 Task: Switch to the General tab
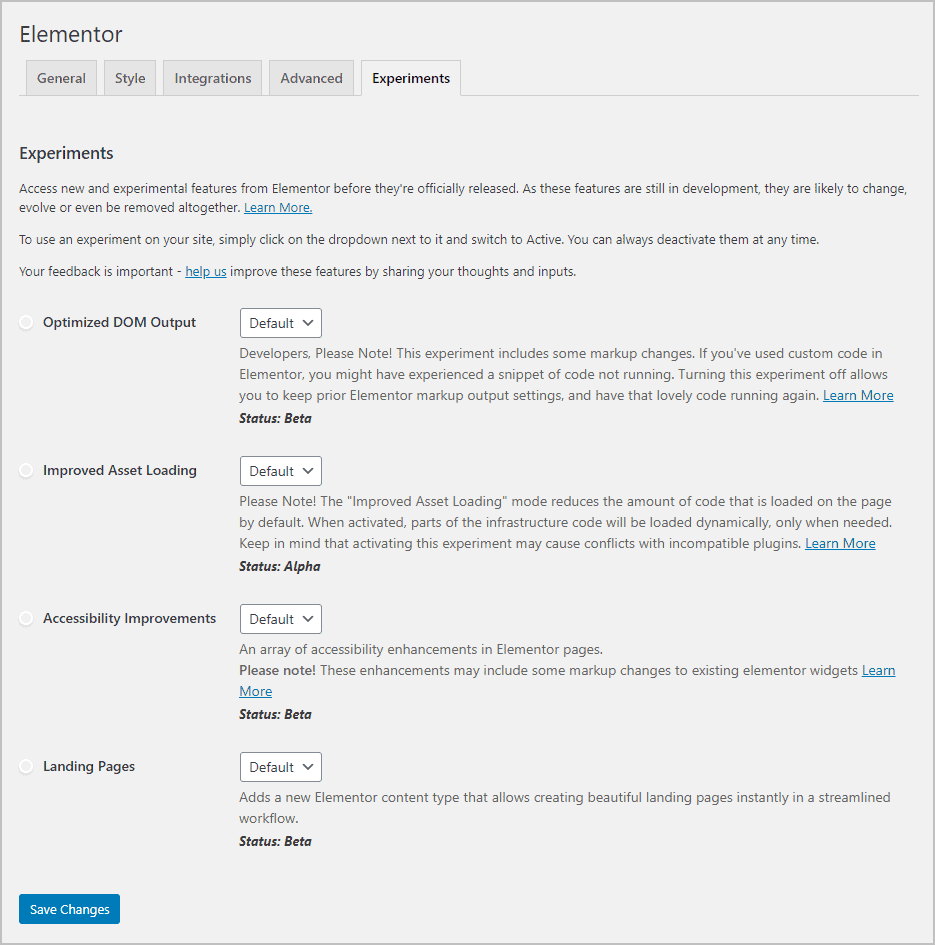point(61,77)
